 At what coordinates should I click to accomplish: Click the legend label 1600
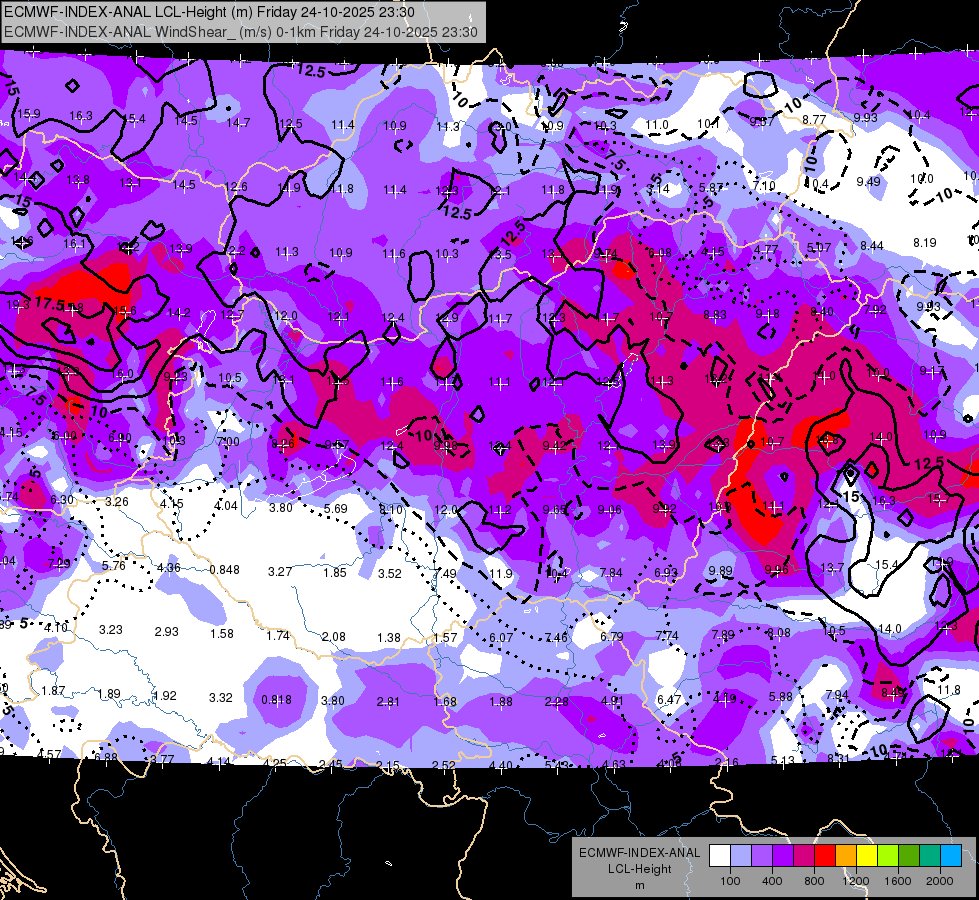pos(897,881)
